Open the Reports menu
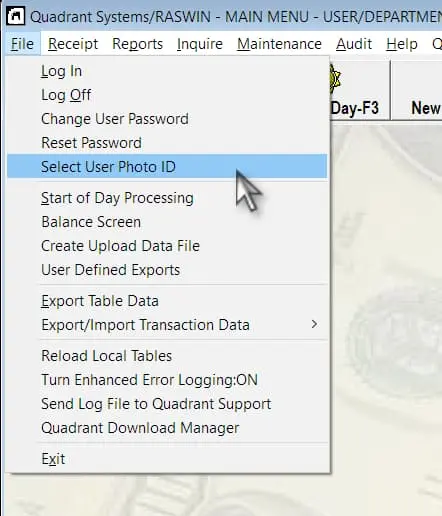442x516 pixels. click(x=137, y=44)
